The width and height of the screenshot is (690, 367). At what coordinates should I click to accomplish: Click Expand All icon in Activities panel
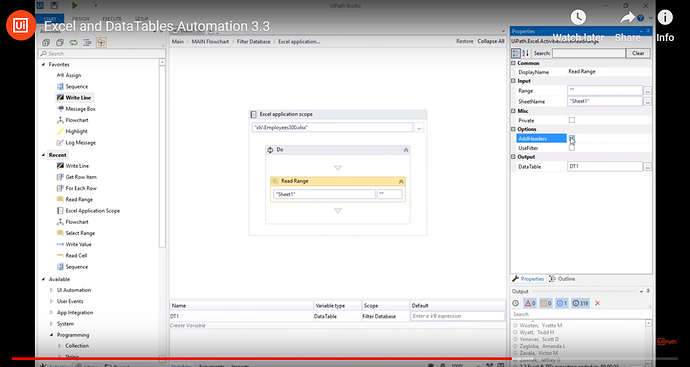46,43
